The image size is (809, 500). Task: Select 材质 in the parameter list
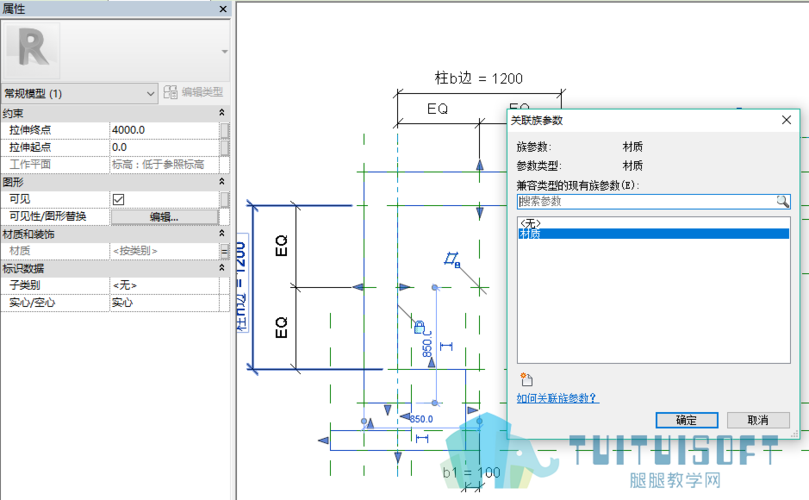point(653,234)
